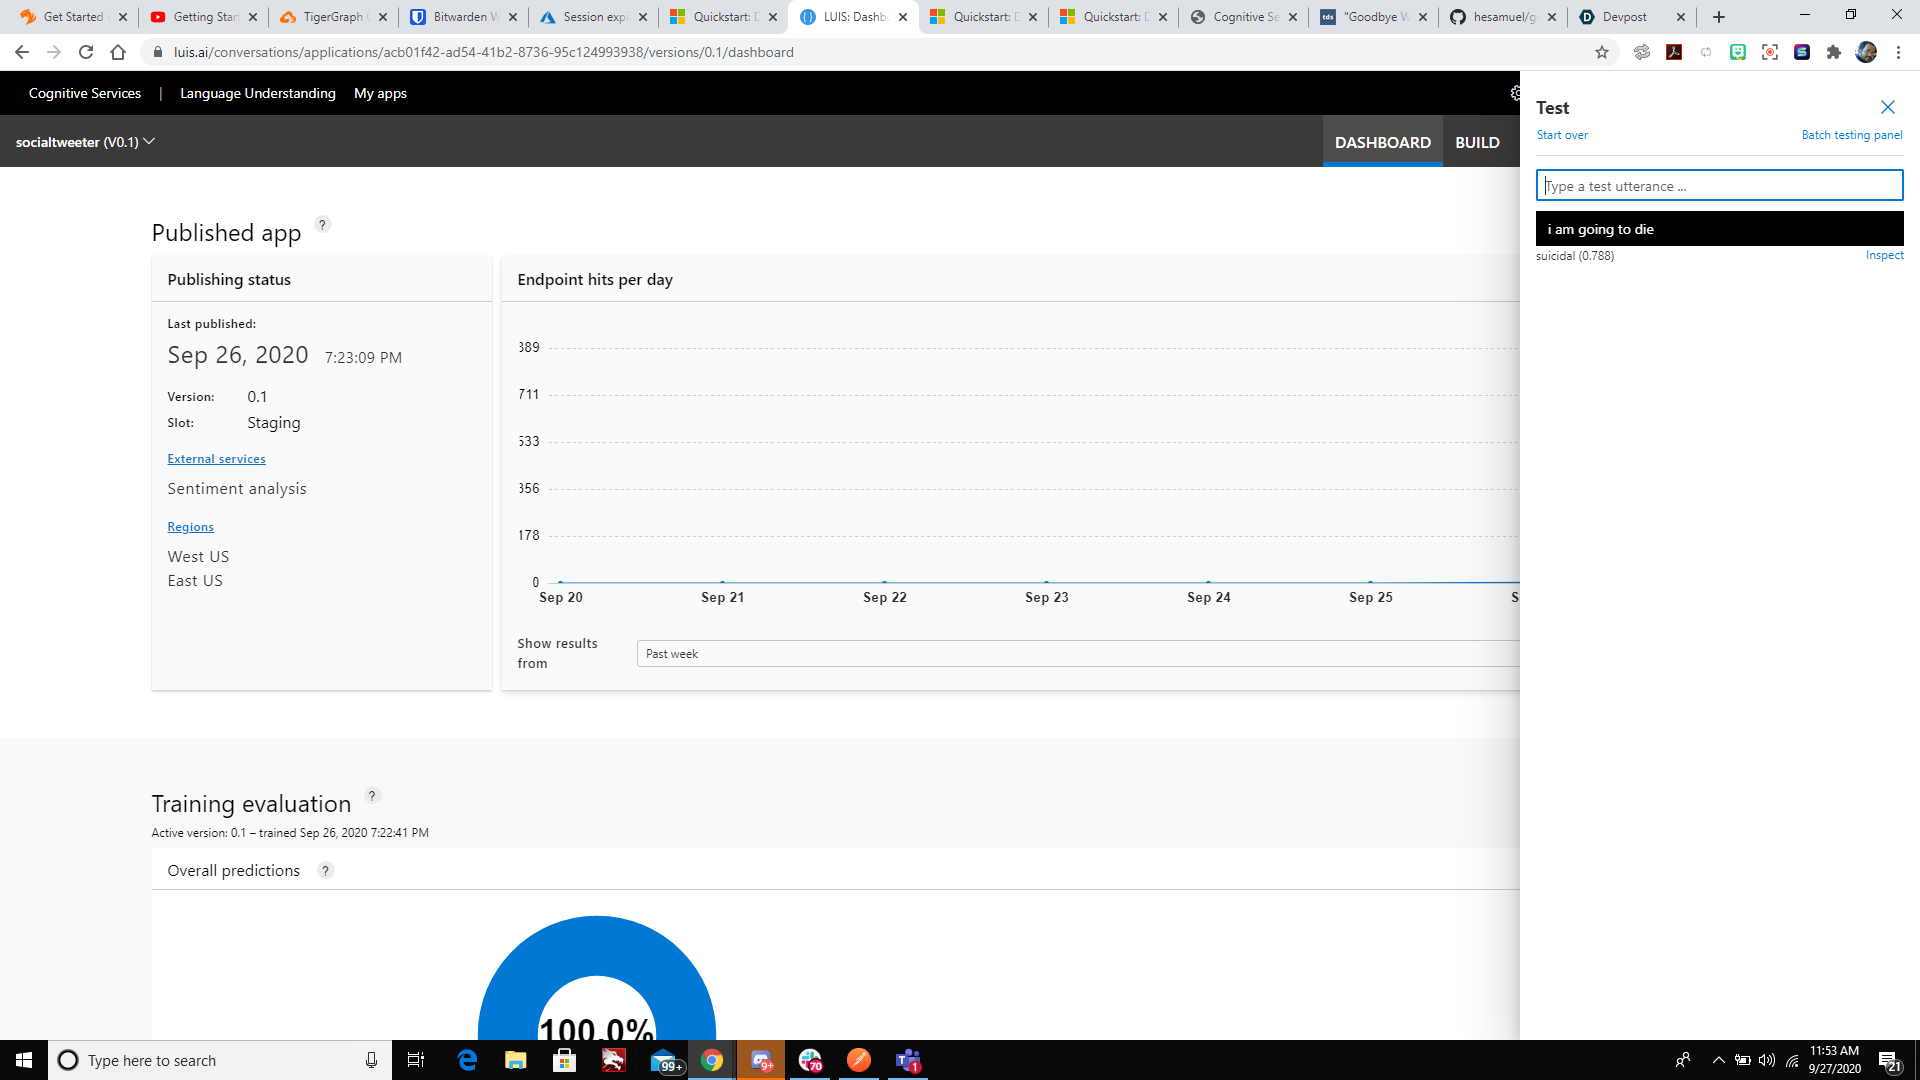Close the Test panel with X icon
The width and height of the screenshot is (1920, 1080).
click(1887, 107)
